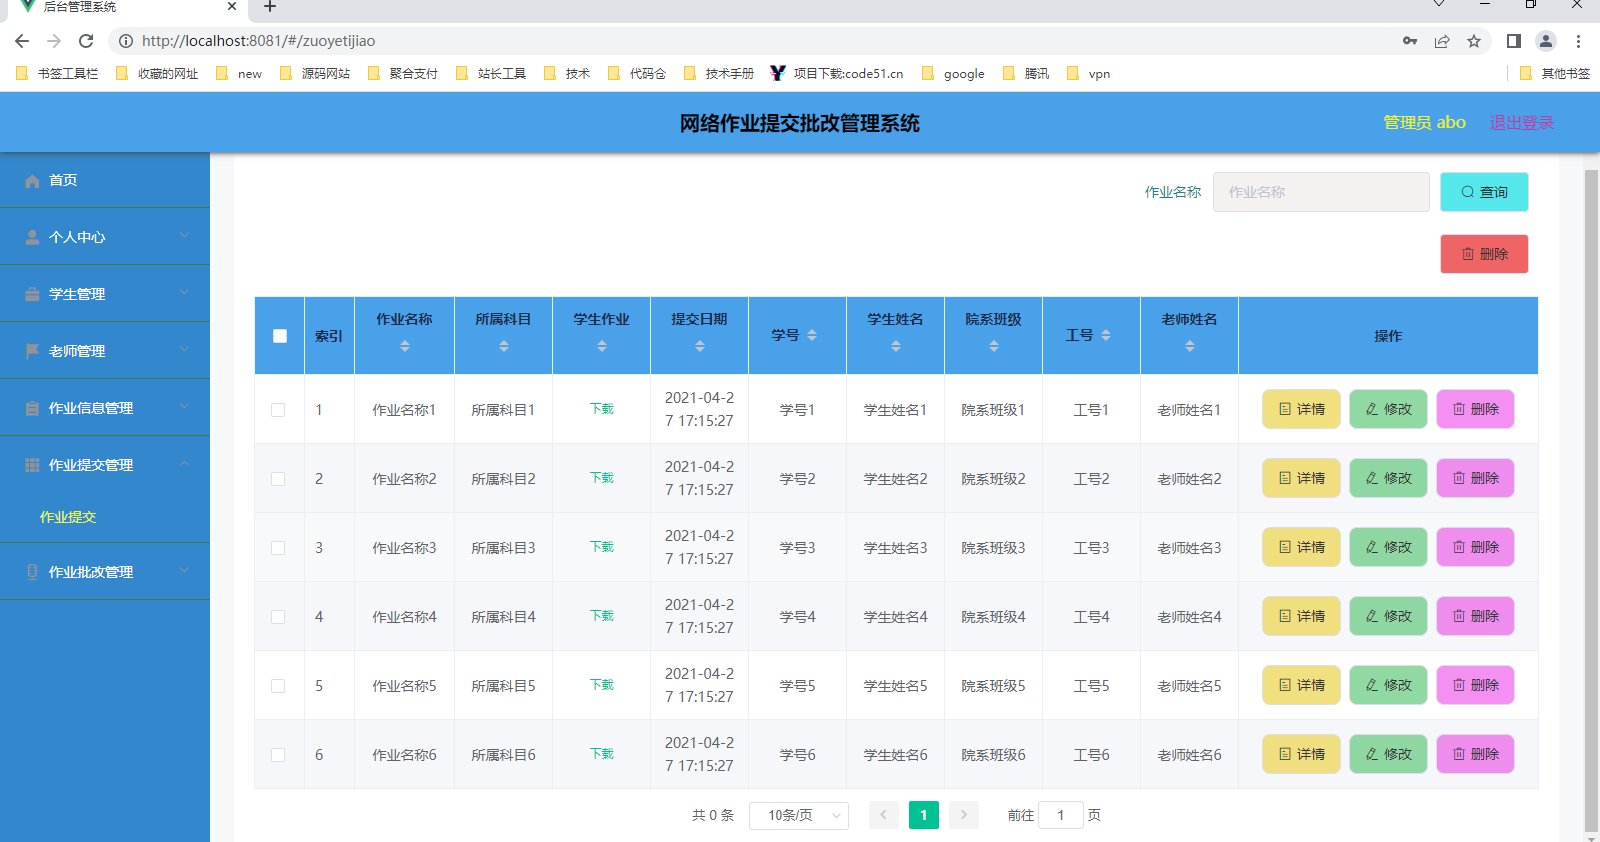Toggle the select-all checkbox in table header
This screenshot has width=1600, height=842.
point(280,336)
